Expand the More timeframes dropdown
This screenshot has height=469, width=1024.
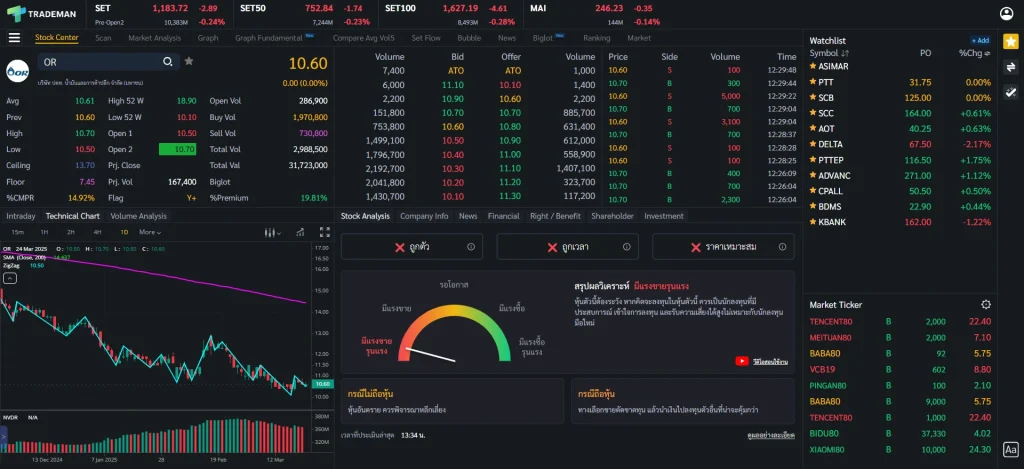point(150,232)
